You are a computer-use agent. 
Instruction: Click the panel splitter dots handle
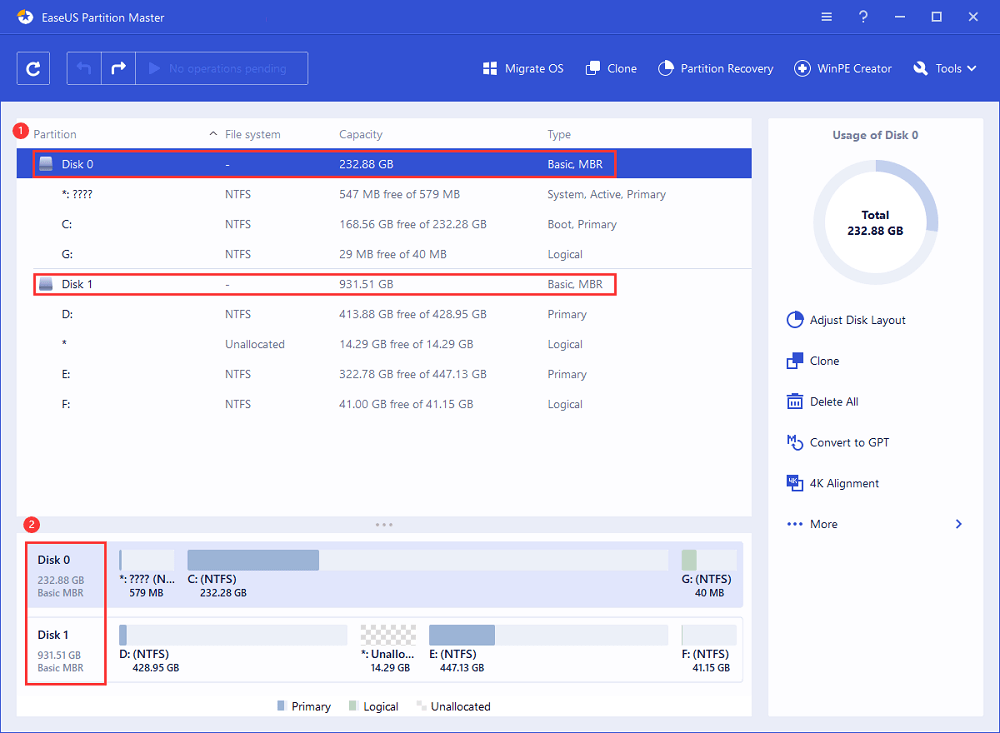point(384,524)
